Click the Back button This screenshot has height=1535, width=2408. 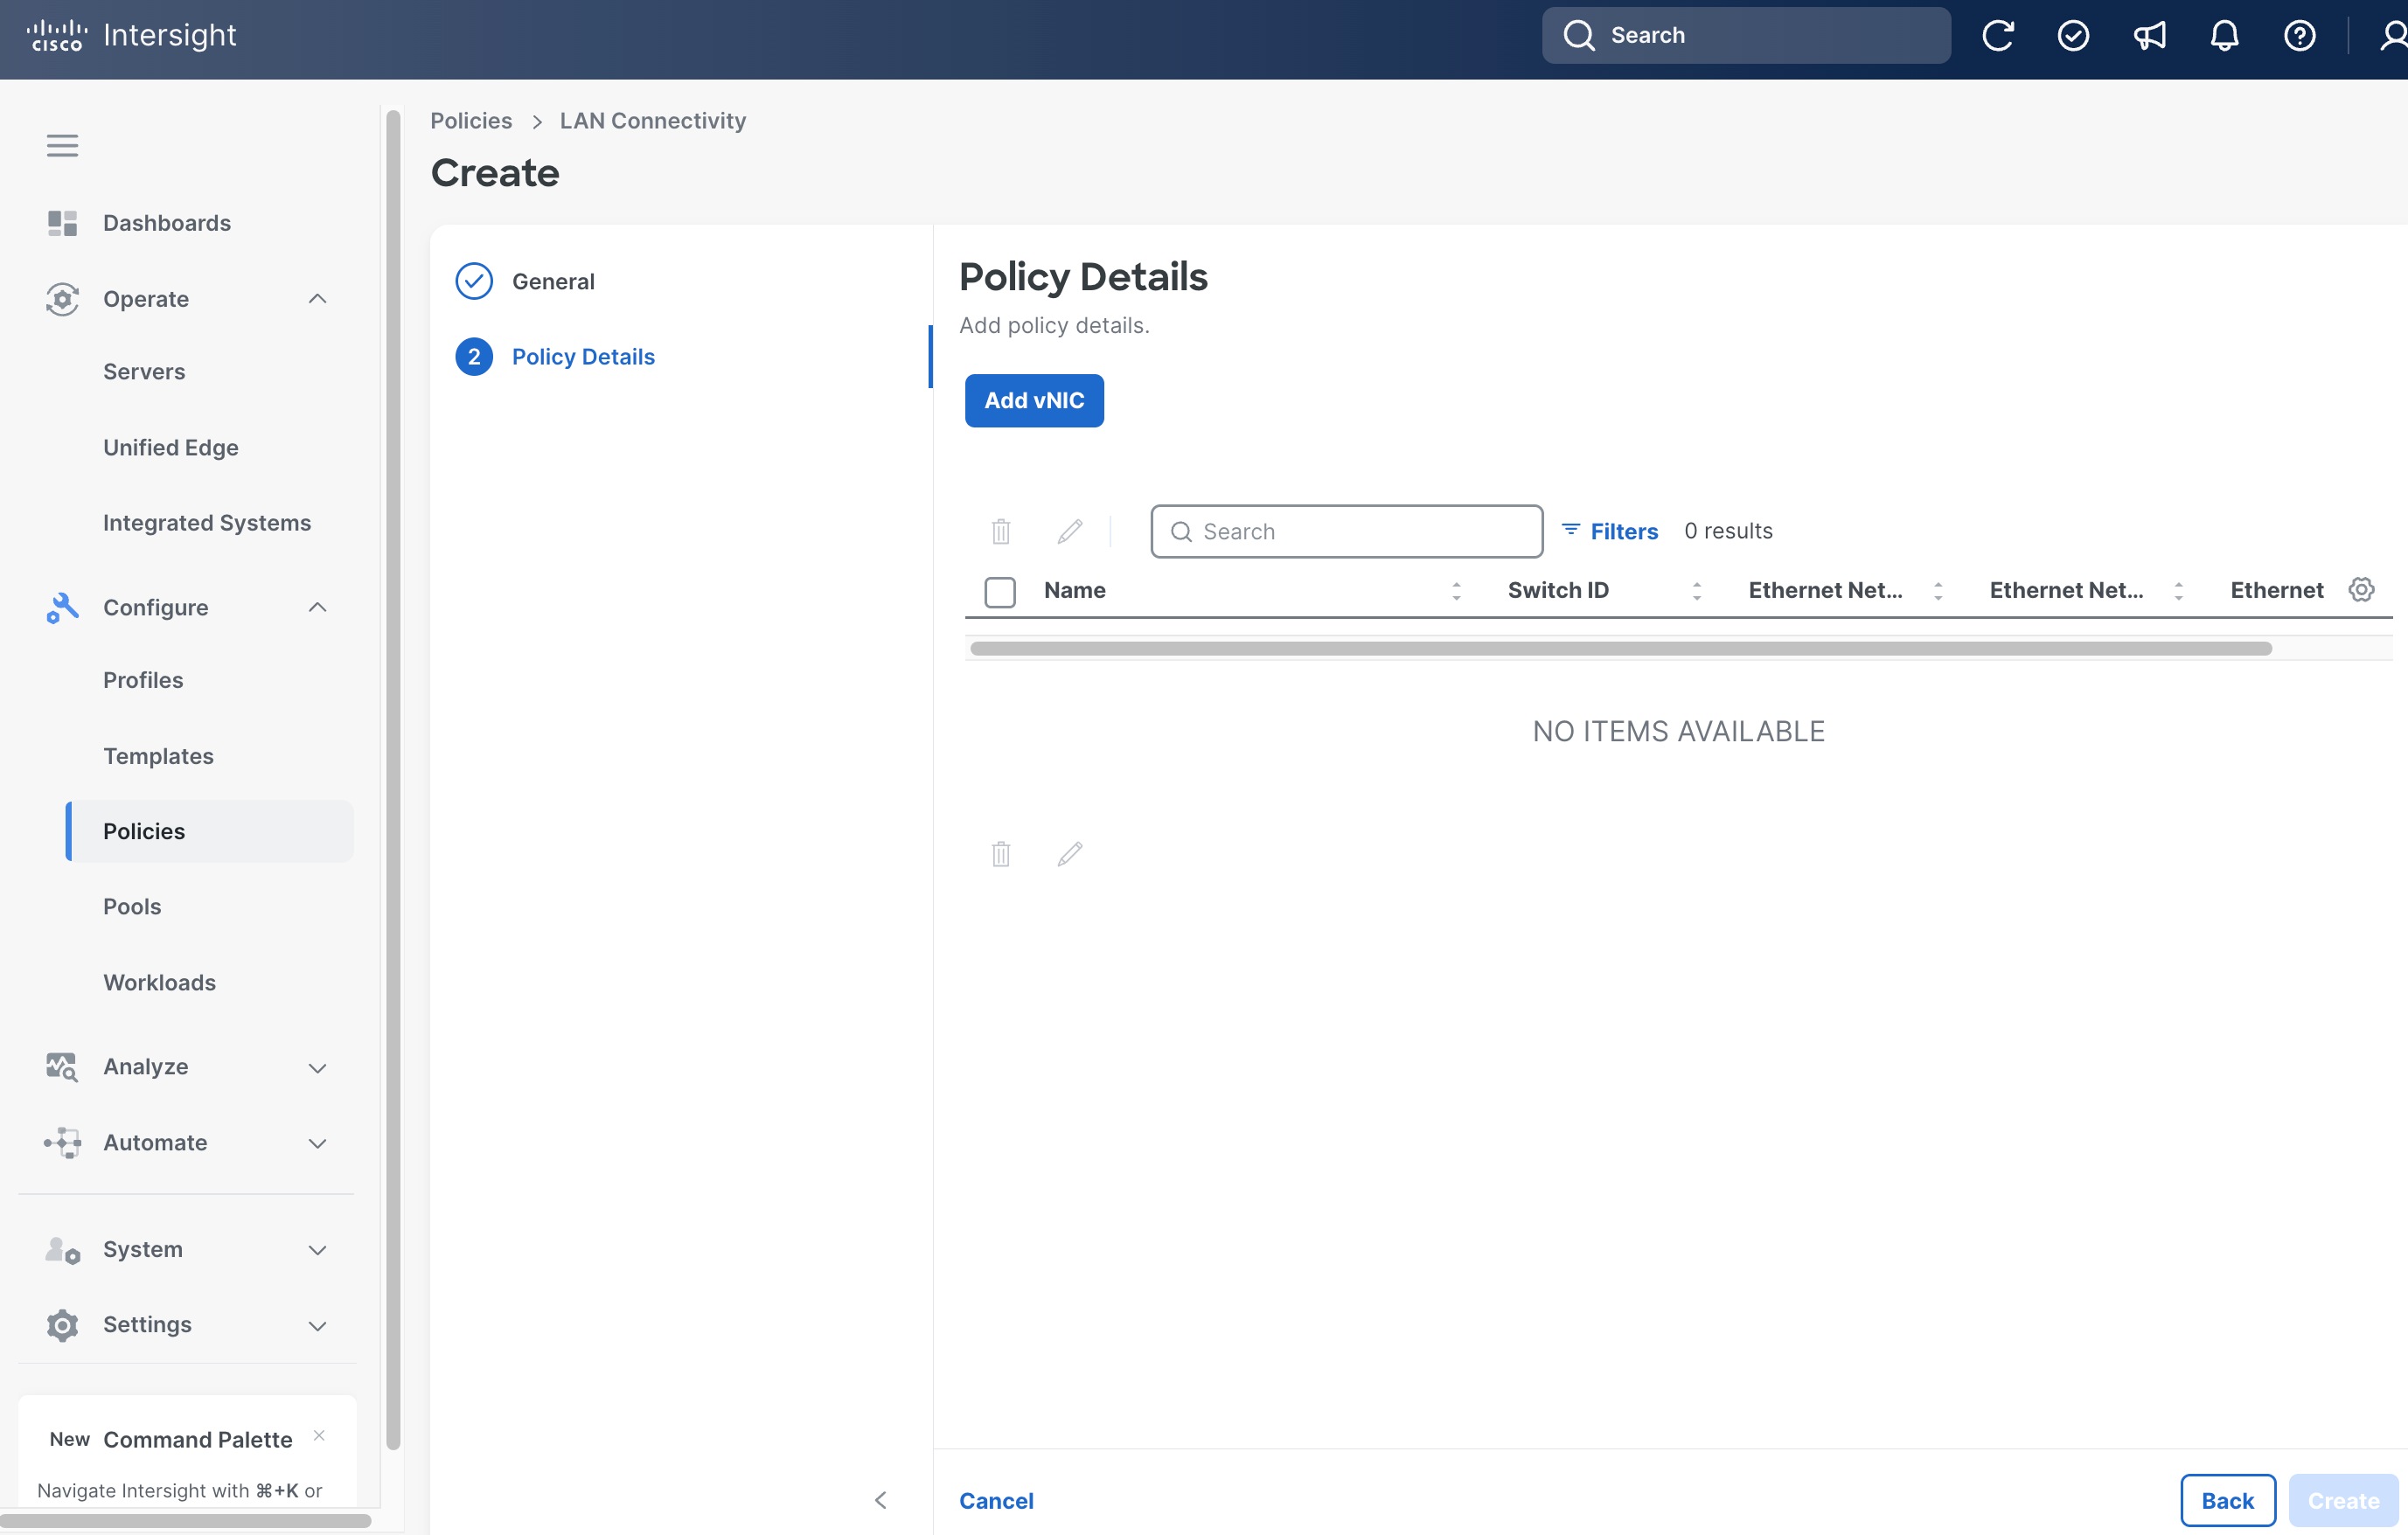2228,1501
